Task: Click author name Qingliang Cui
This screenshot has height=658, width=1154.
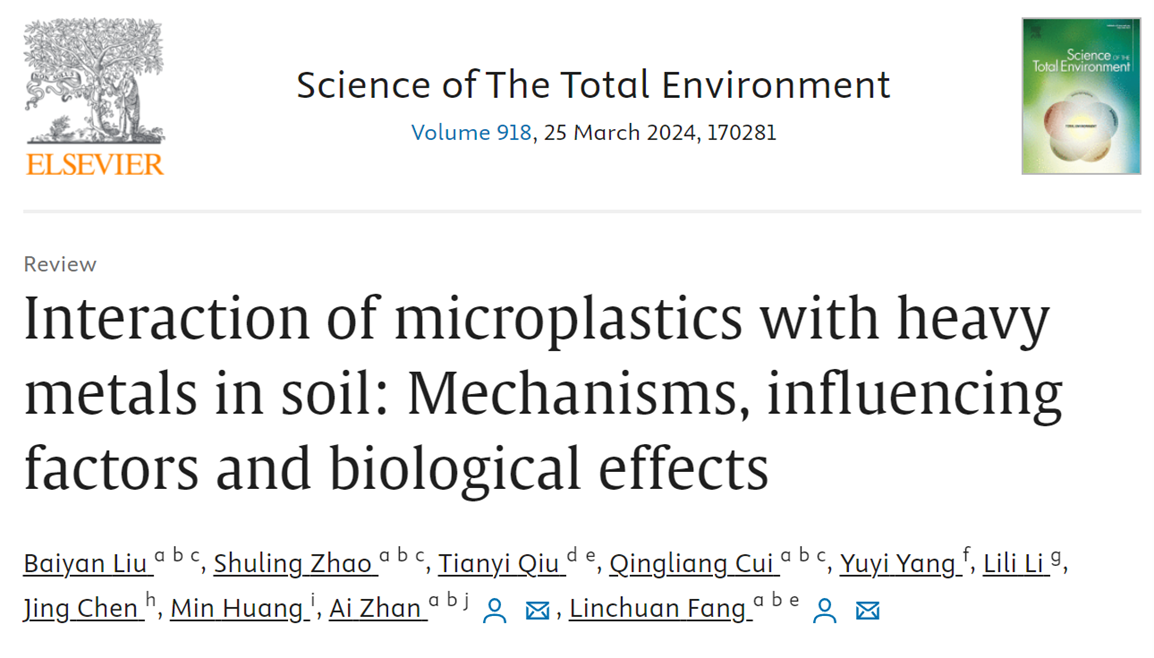Action: pyautogui.click(x=691, y=564)
